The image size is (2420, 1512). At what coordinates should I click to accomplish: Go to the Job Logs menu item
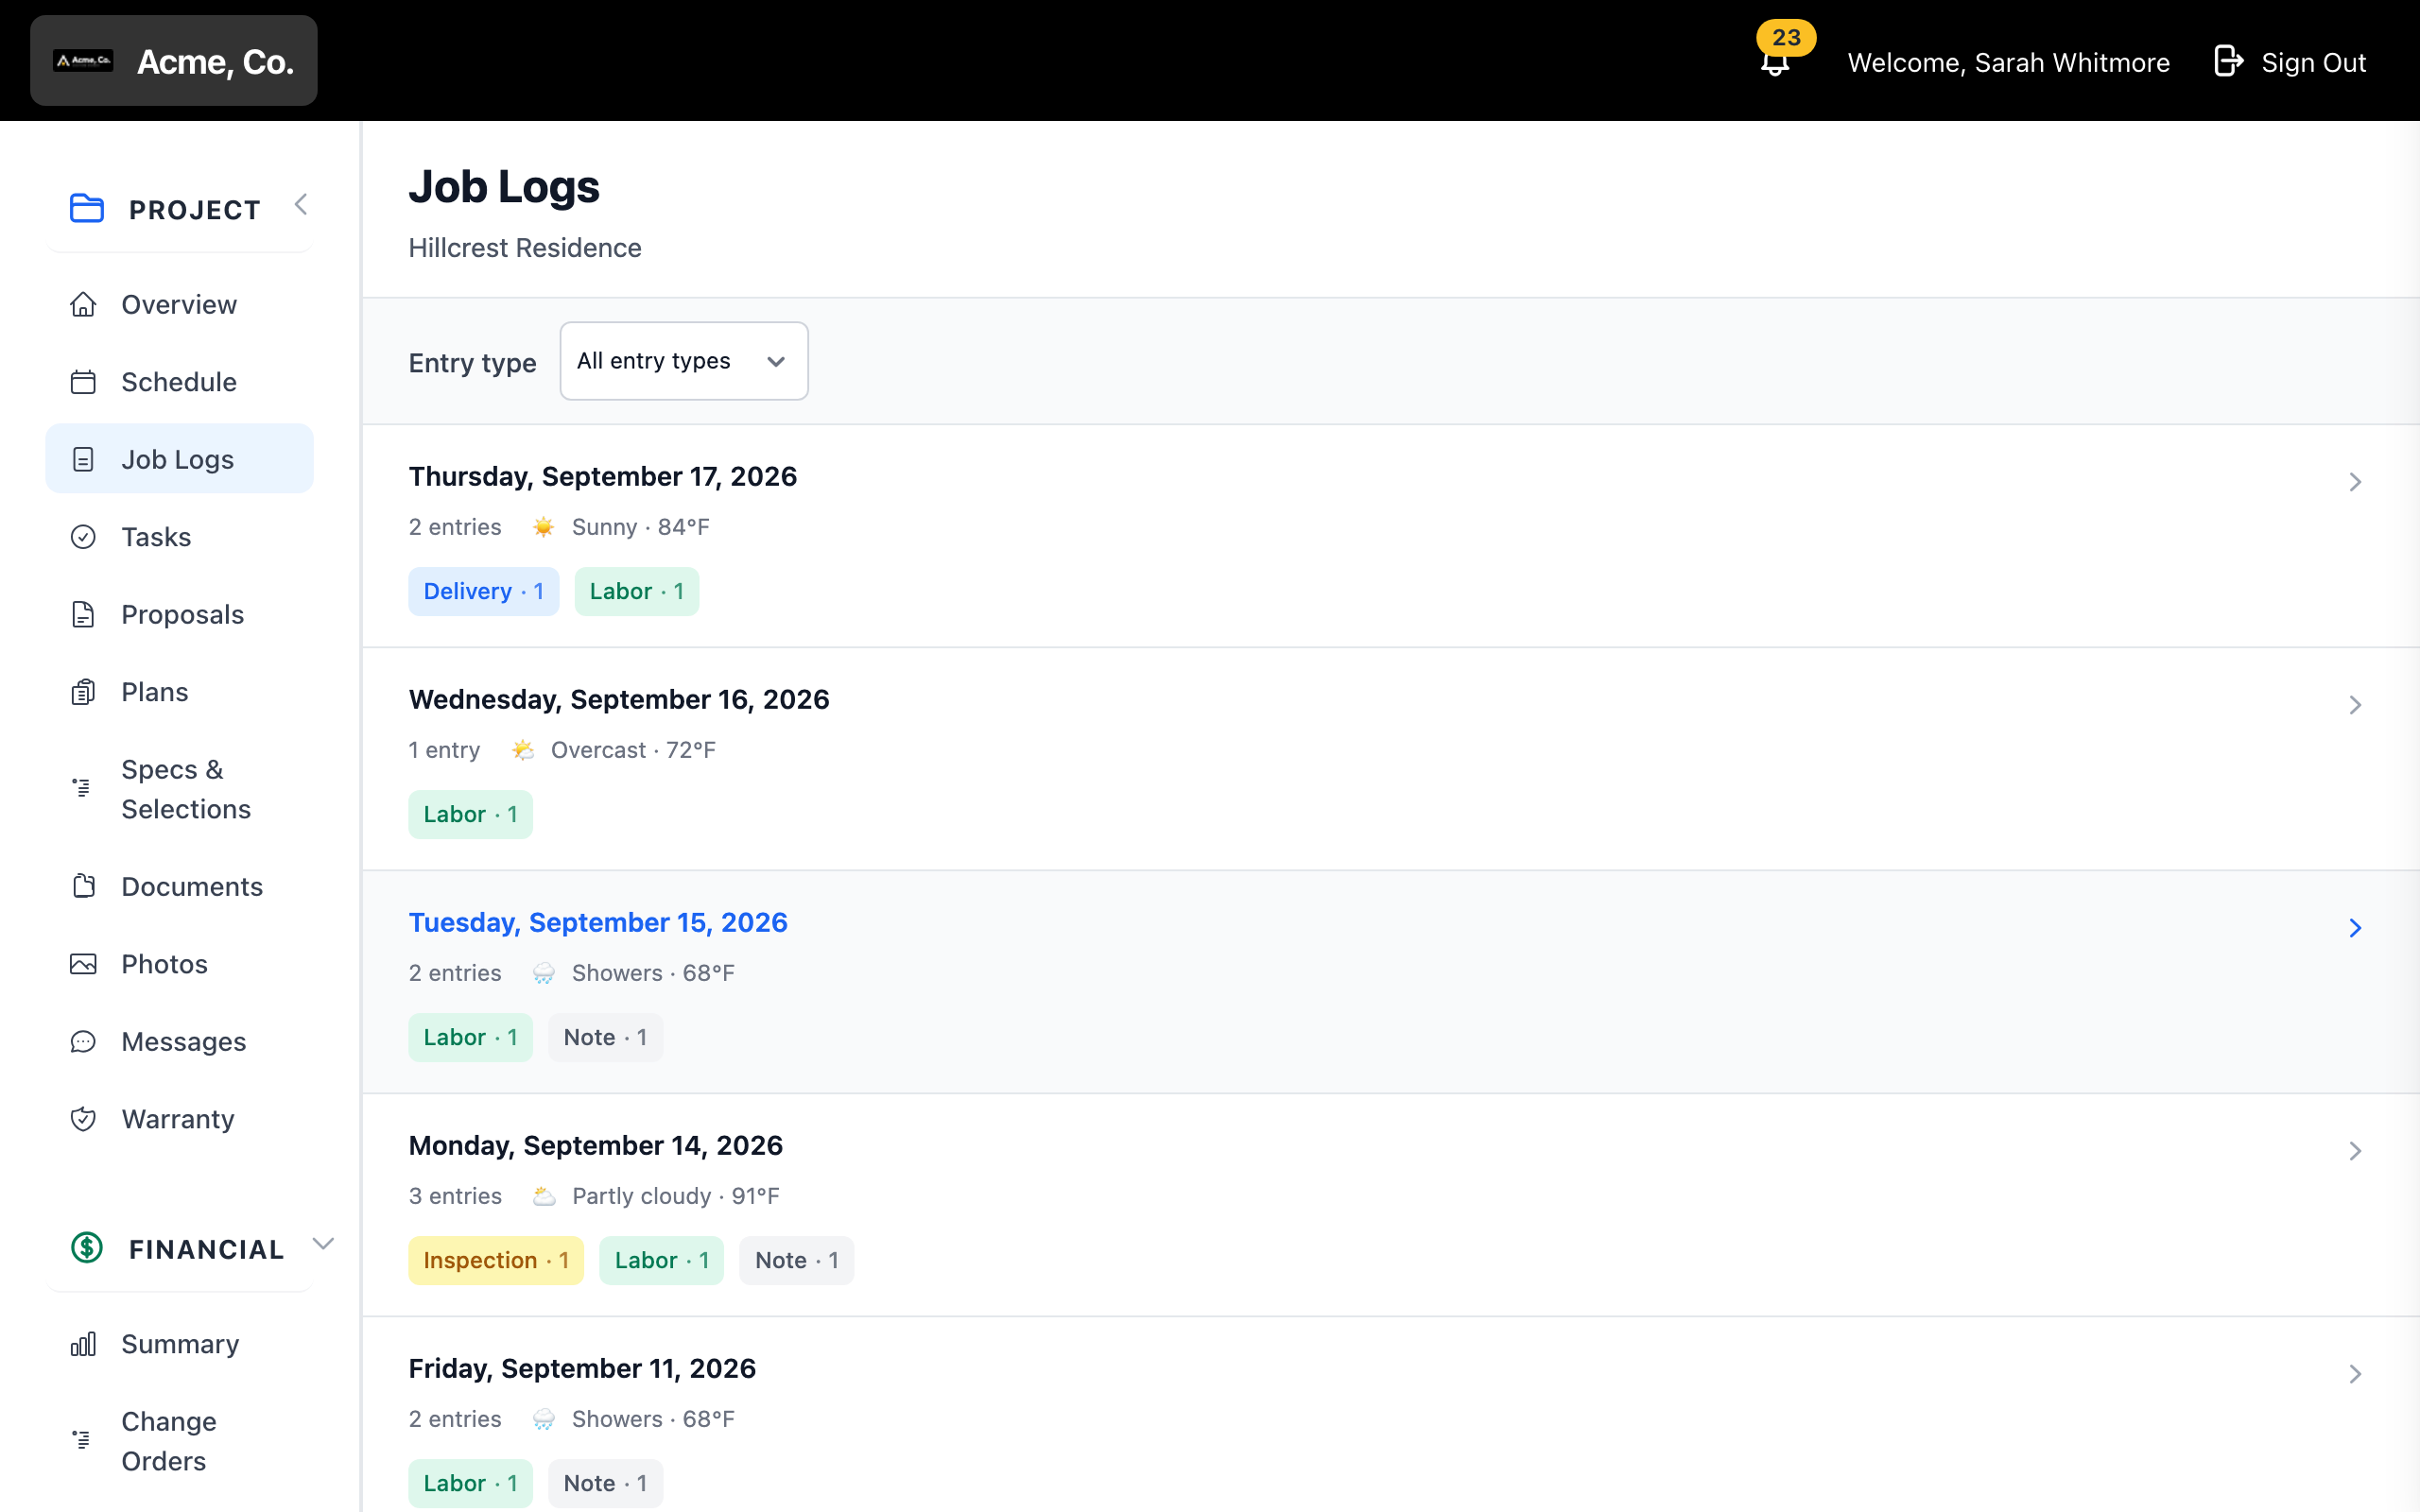pos(180,459)
